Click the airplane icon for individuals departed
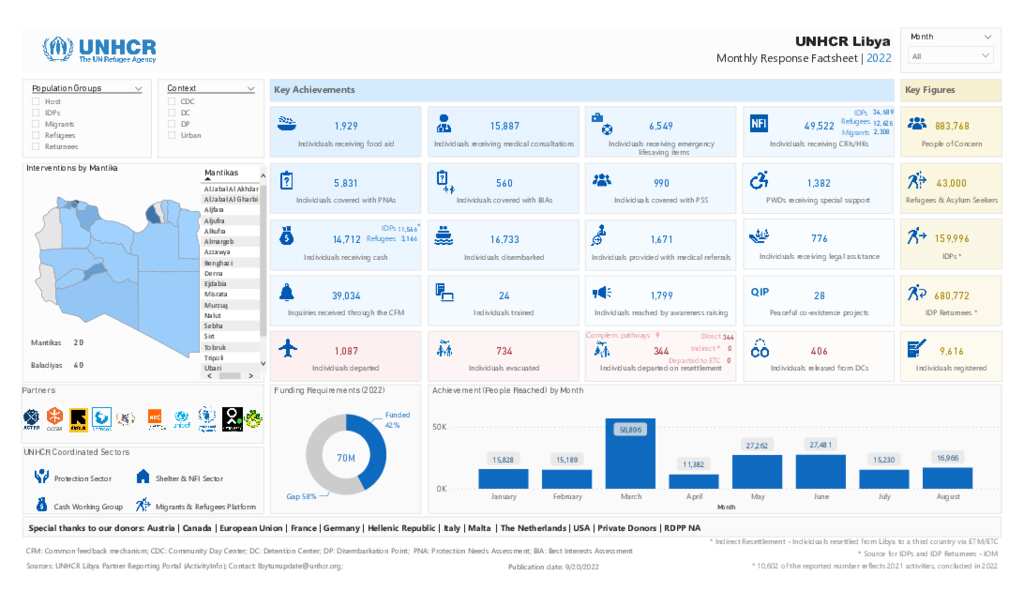Viewport: 1024px width, 591px height. point(288,349)
